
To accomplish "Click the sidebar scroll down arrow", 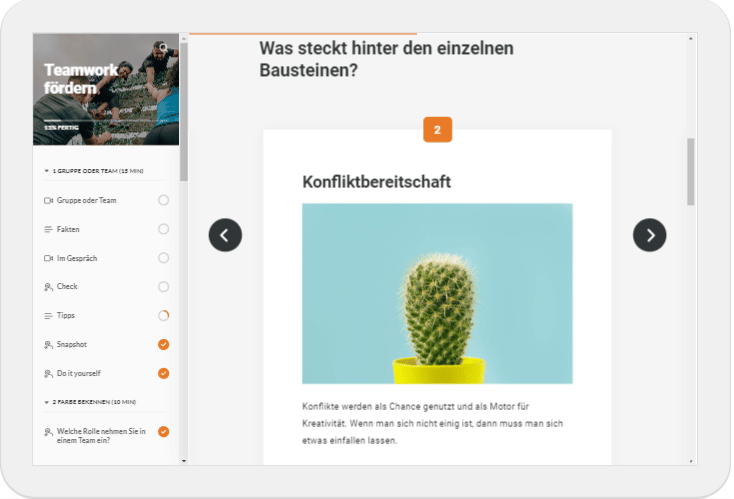I will coord(184,461).
